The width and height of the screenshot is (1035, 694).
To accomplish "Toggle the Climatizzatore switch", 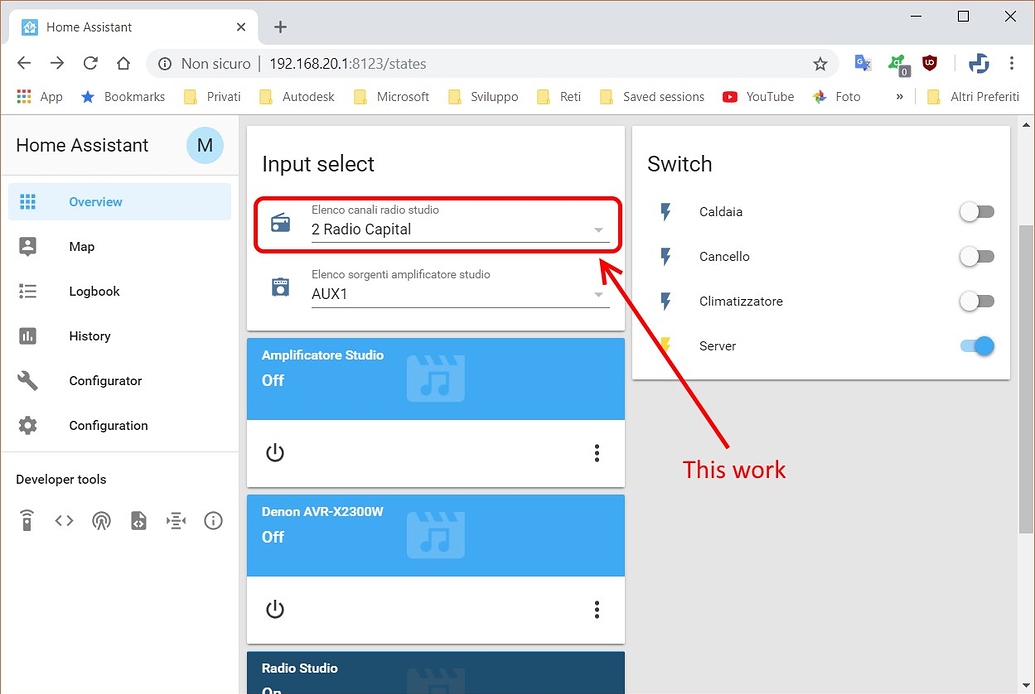I will tap(976, 301).
